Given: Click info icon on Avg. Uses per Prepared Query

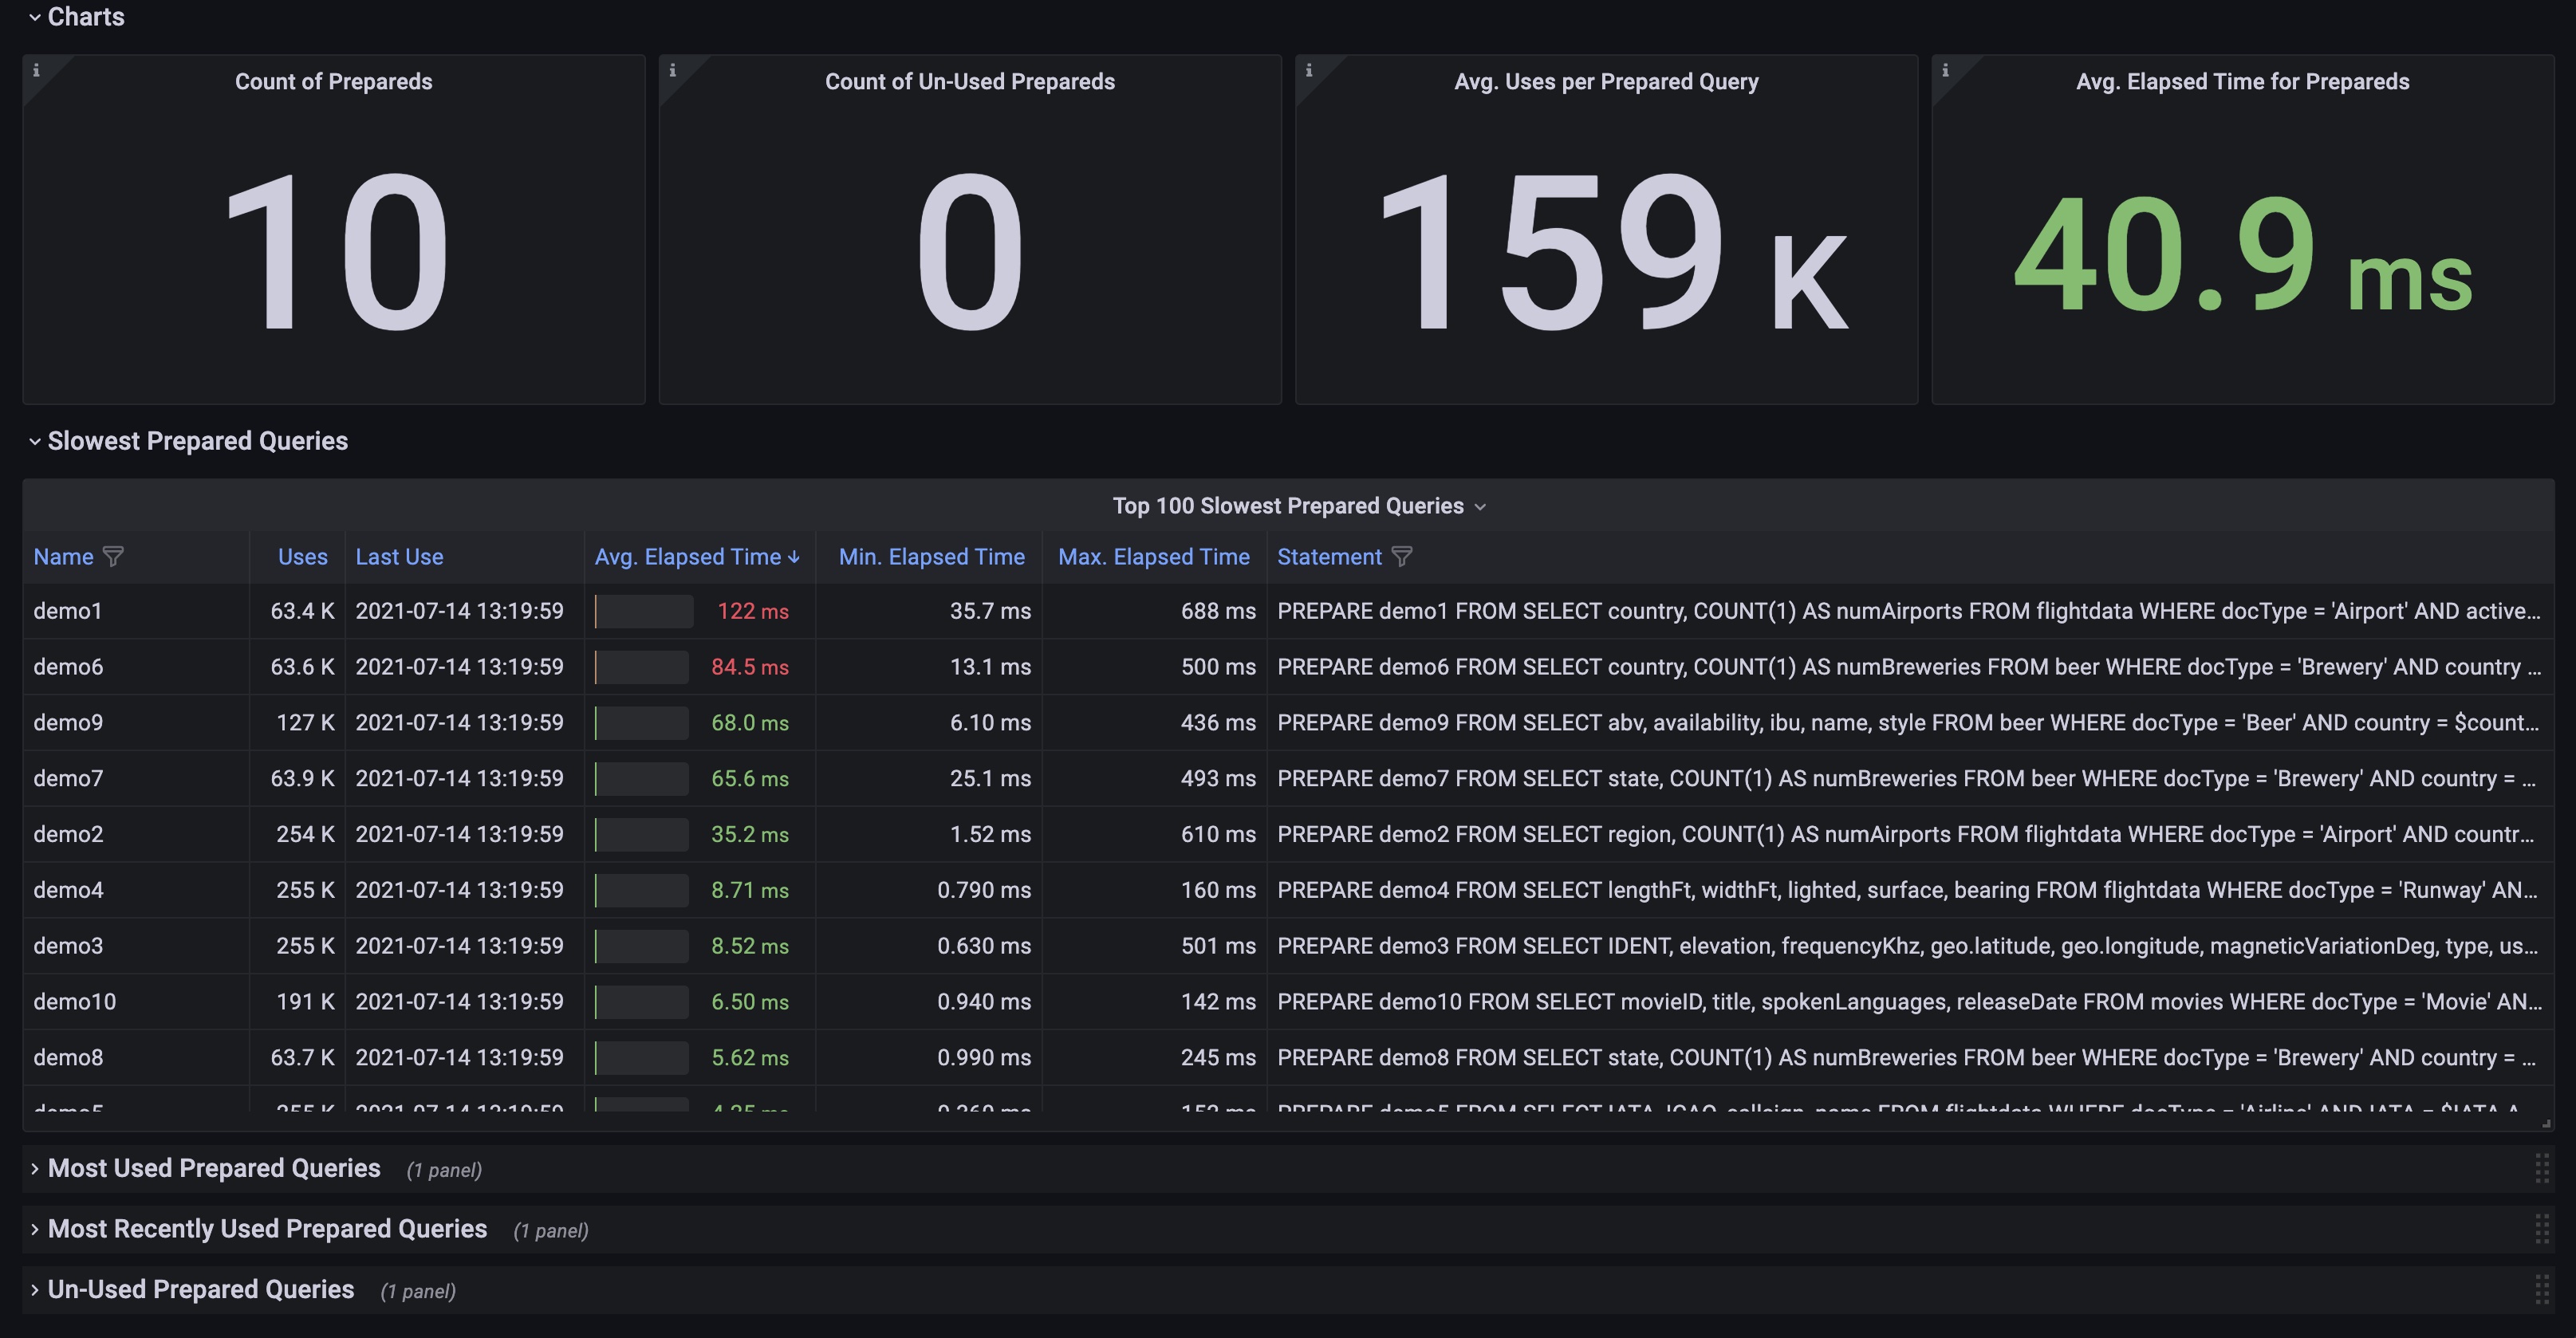Looking at the screenshot, I should pos(1308,70).
